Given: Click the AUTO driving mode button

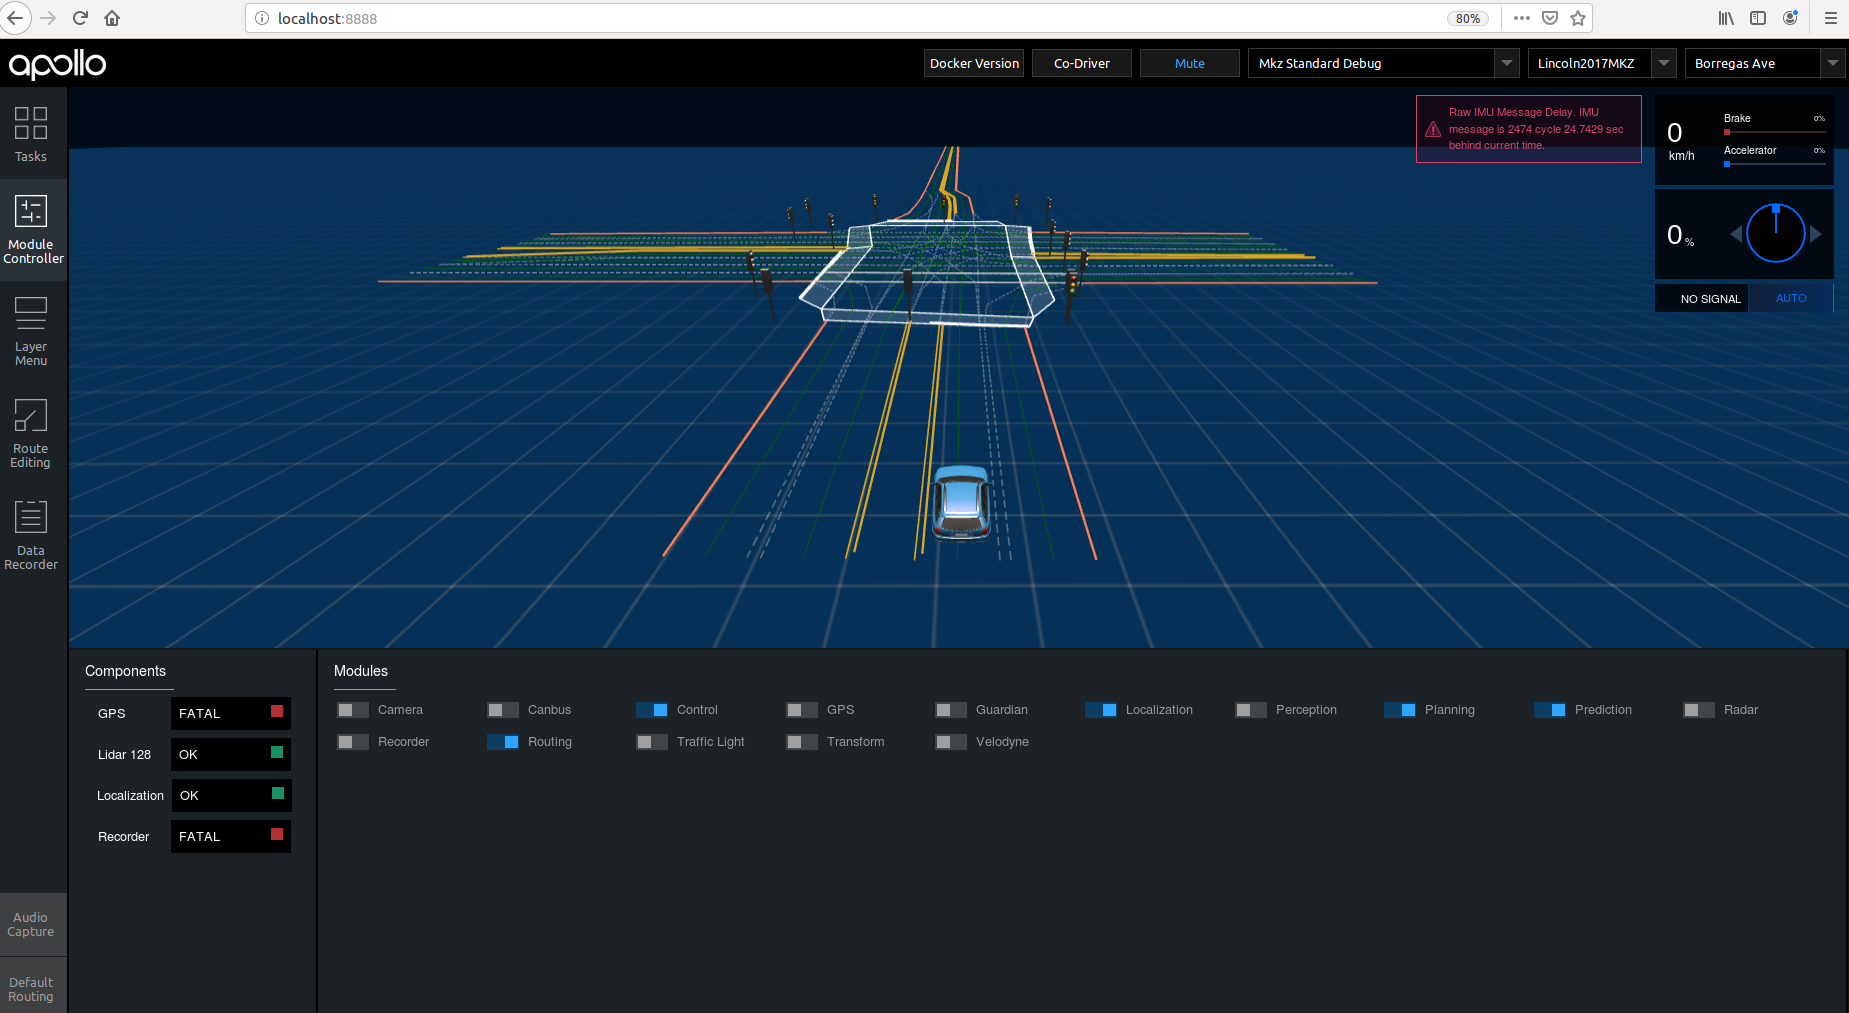Looking at the screenshot, I should 1791,298.
